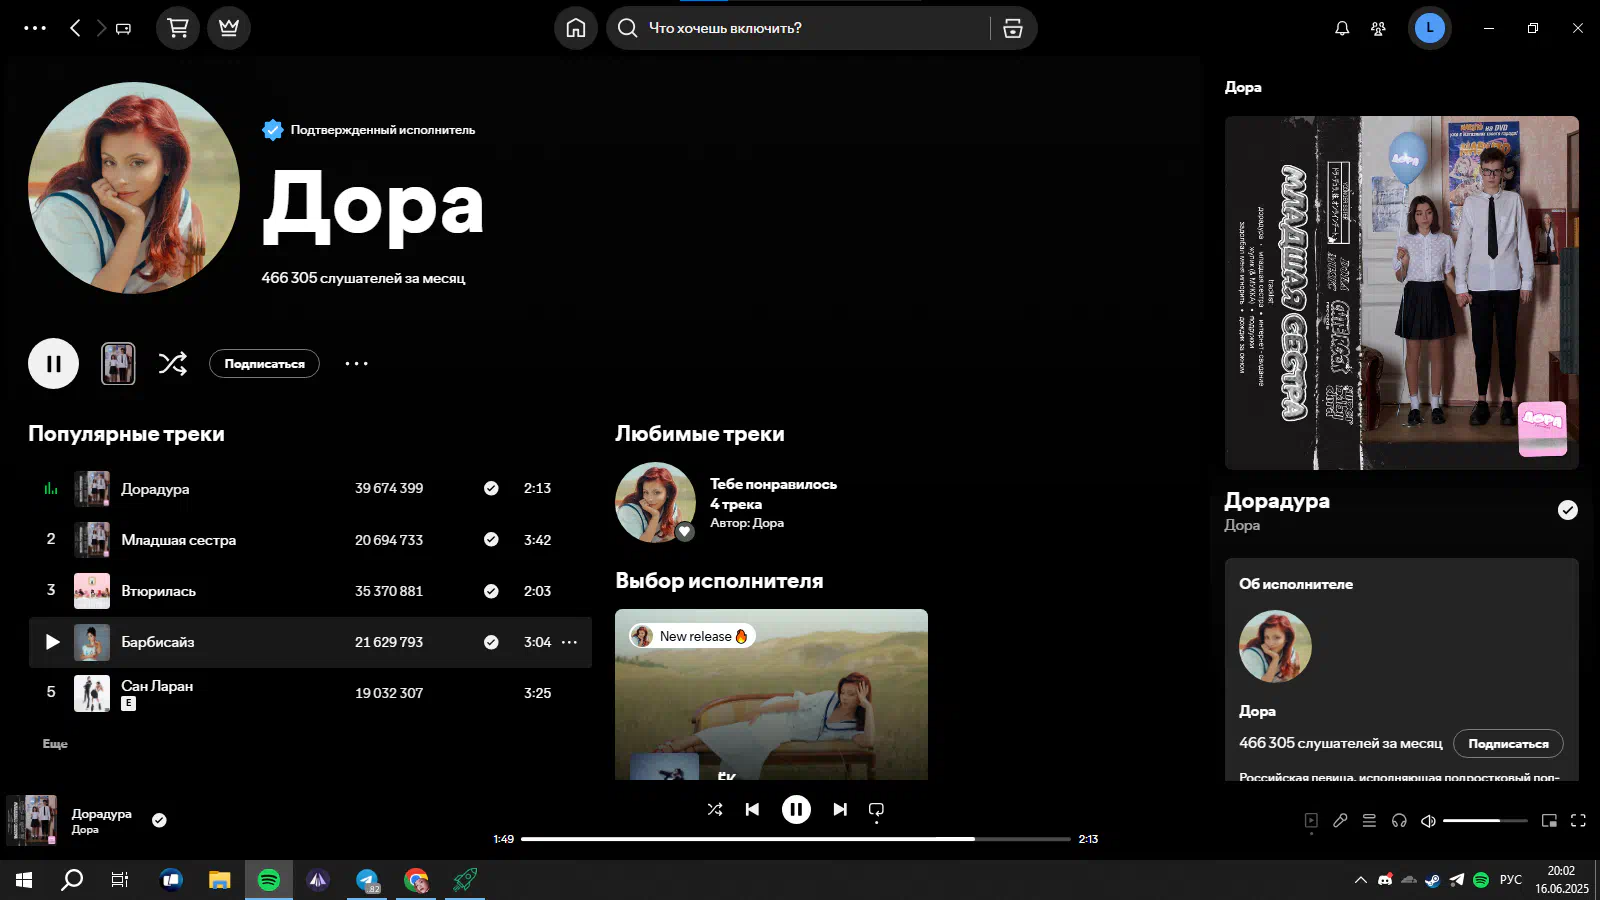
Task: Open Windows taskbar search
Action: click(x=72, y=880)
